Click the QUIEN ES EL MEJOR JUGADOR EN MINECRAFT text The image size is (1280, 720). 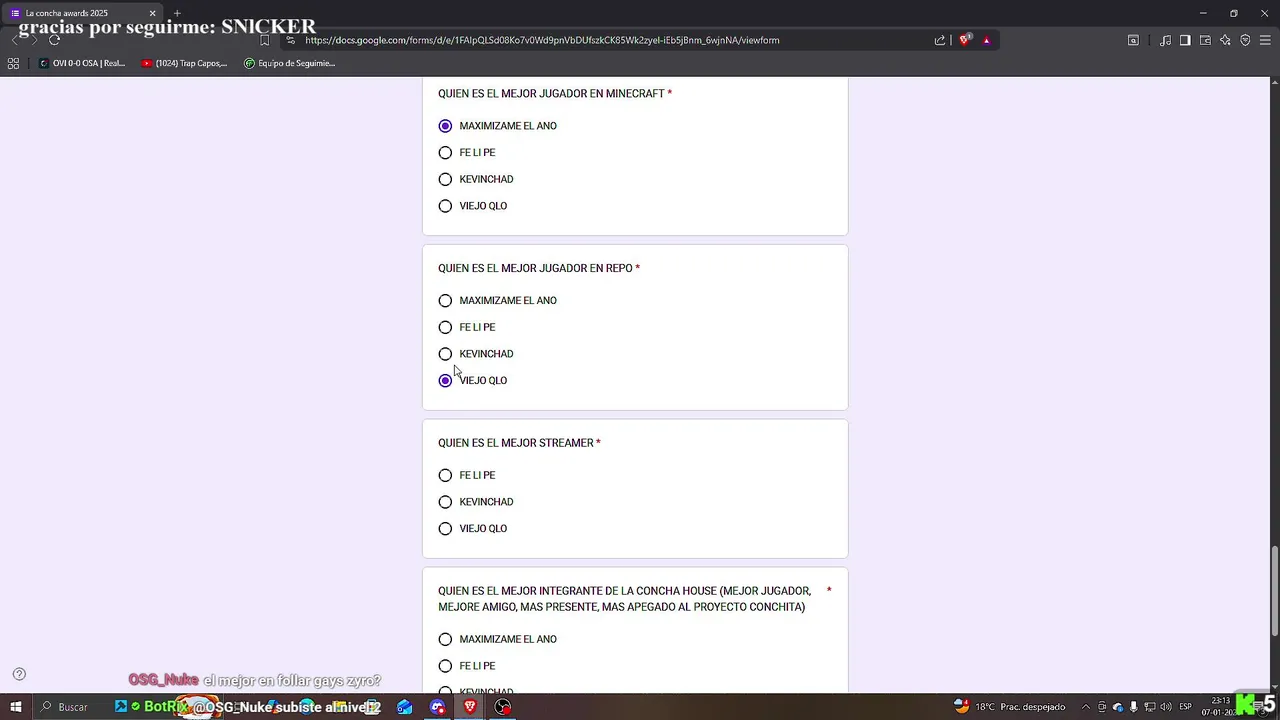(x=551, y=94)
